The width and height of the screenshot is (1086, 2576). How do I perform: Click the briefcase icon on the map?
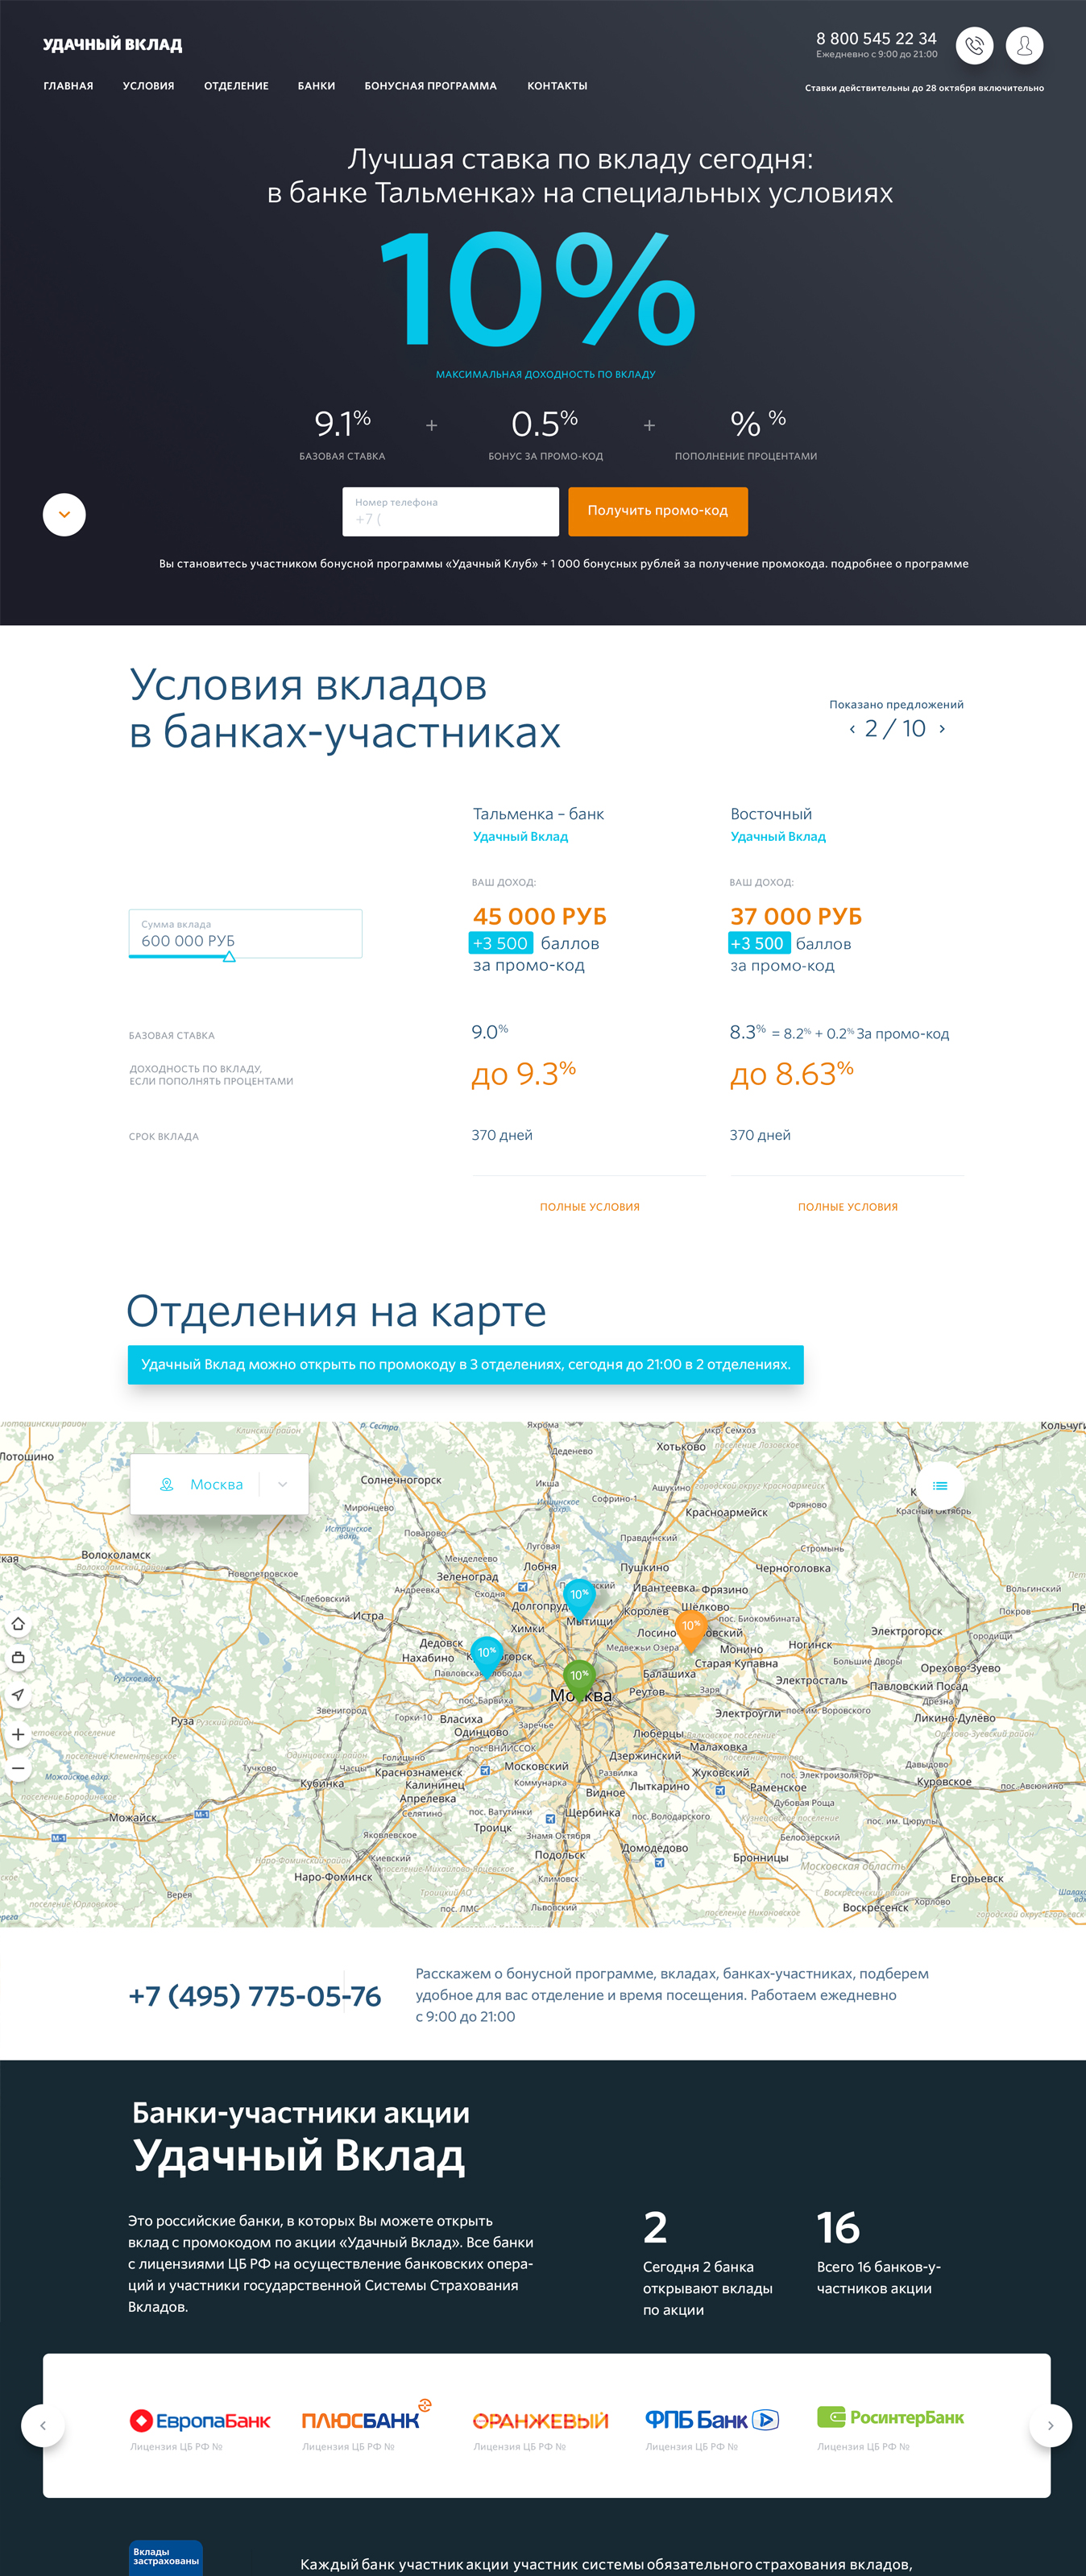(x=18, y=1658)
